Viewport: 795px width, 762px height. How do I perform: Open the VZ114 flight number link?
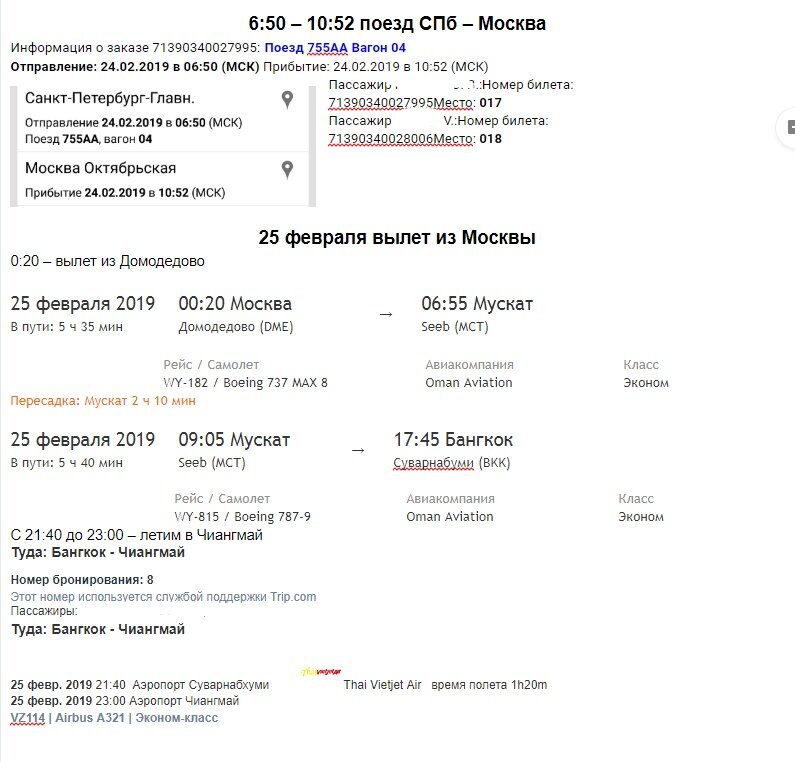28,718
